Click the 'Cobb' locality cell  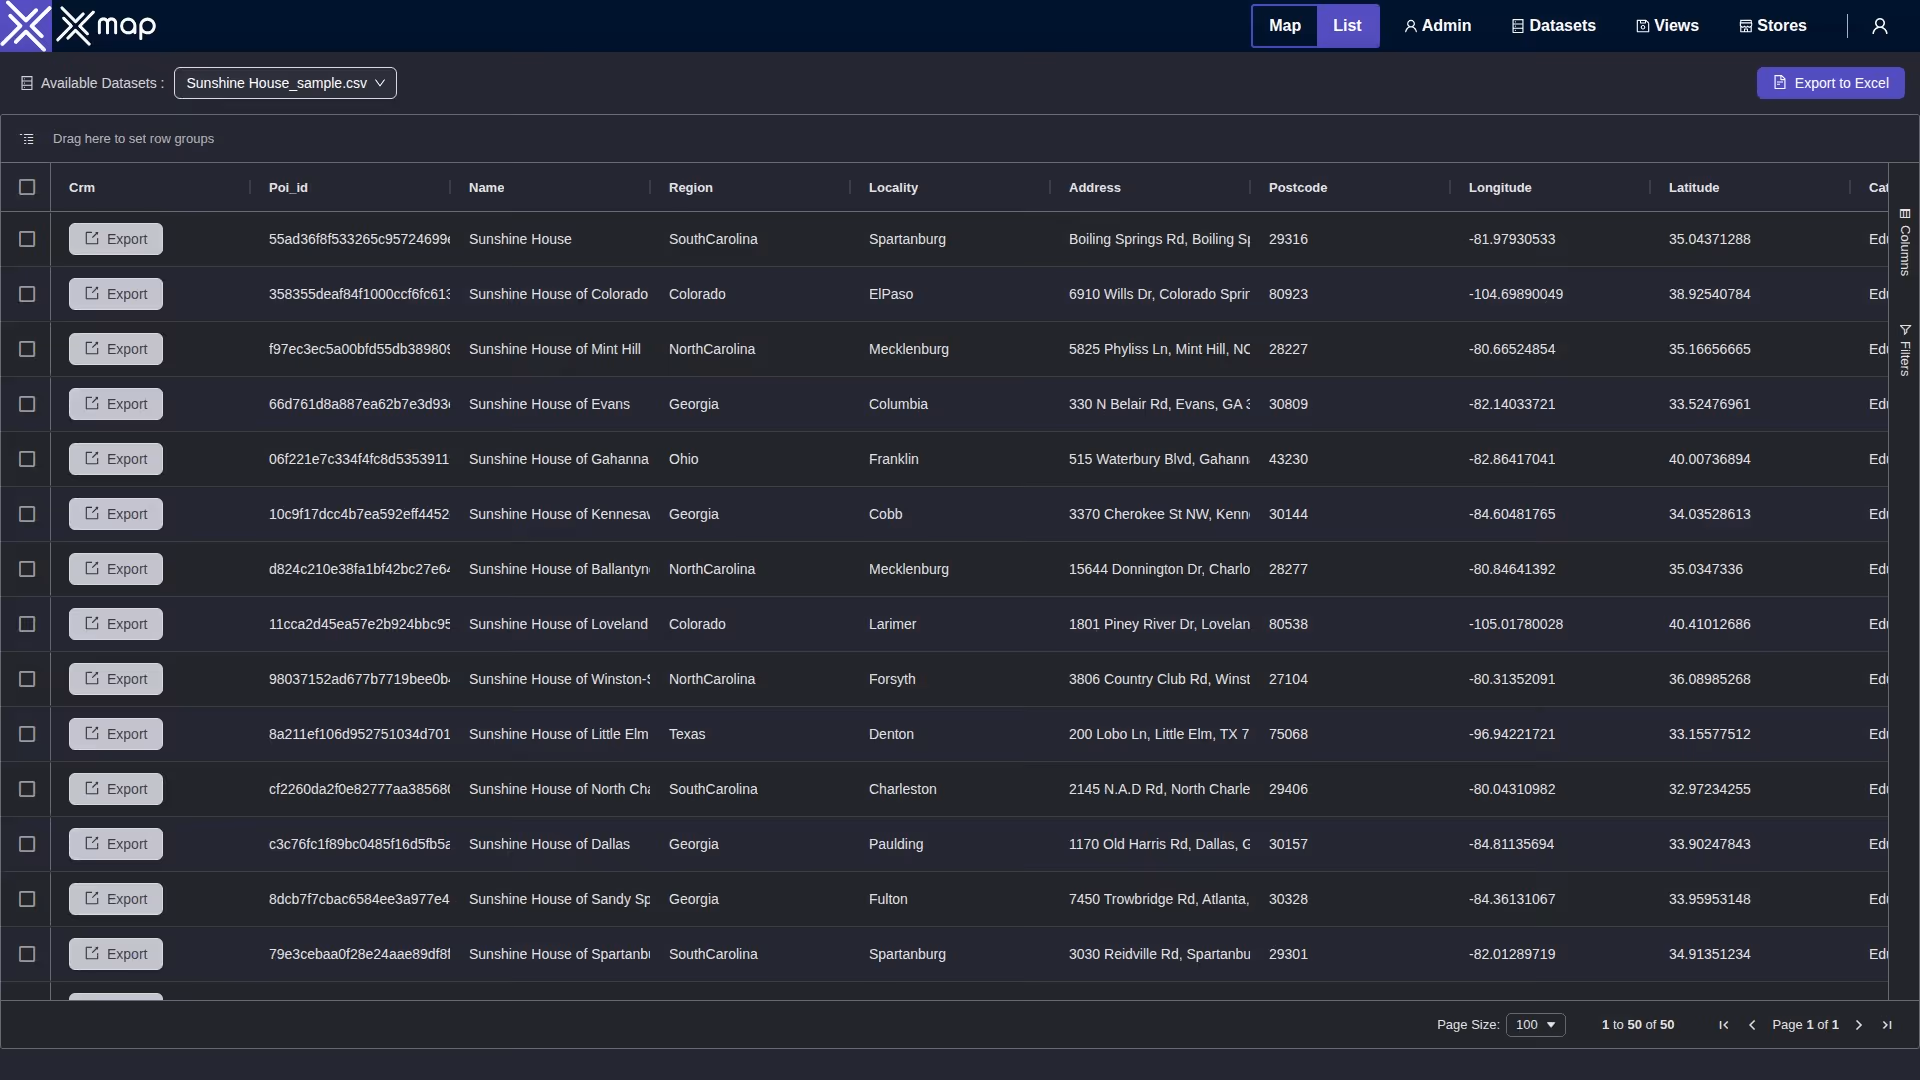tap(886, 514)
